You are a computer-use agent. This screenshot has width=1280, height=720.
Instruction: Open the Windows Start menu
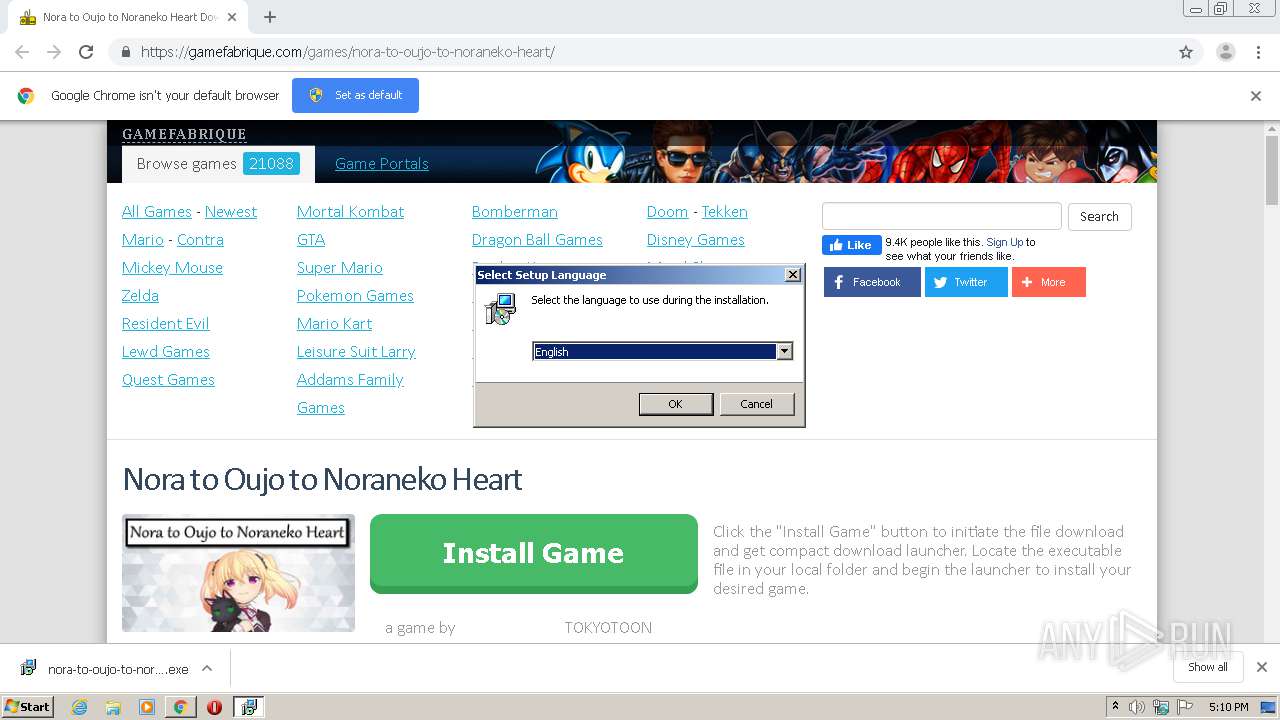(x=28, y=707)
